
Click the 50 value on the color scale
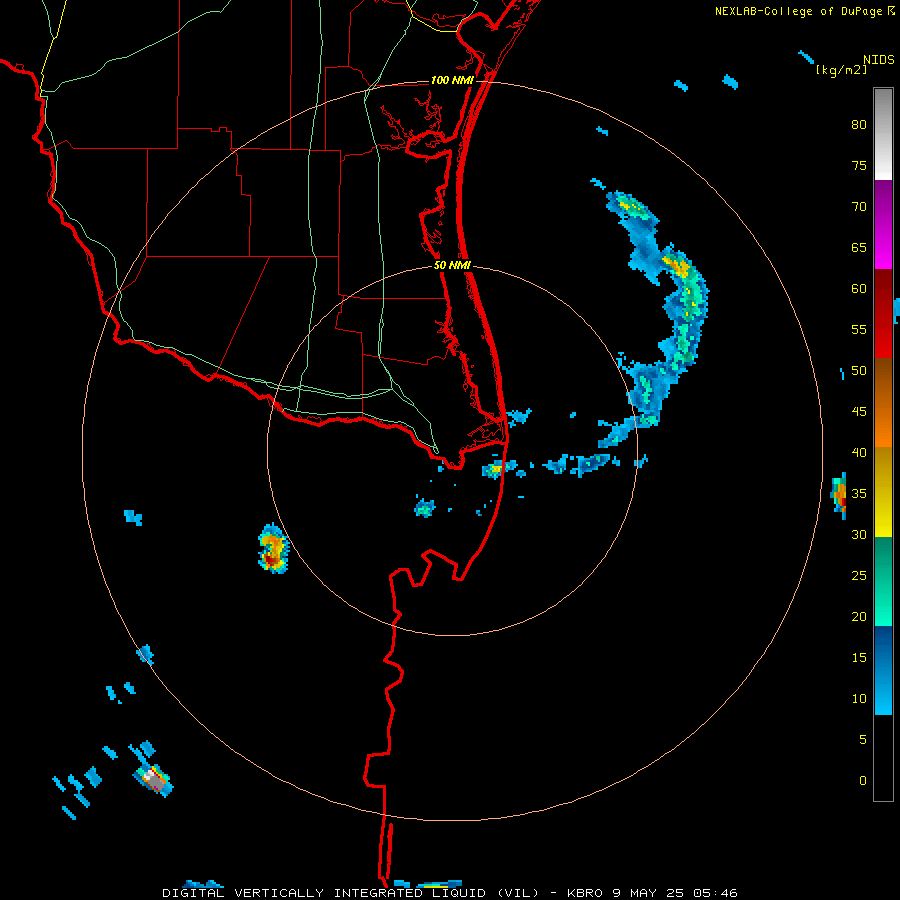(859, 371)
